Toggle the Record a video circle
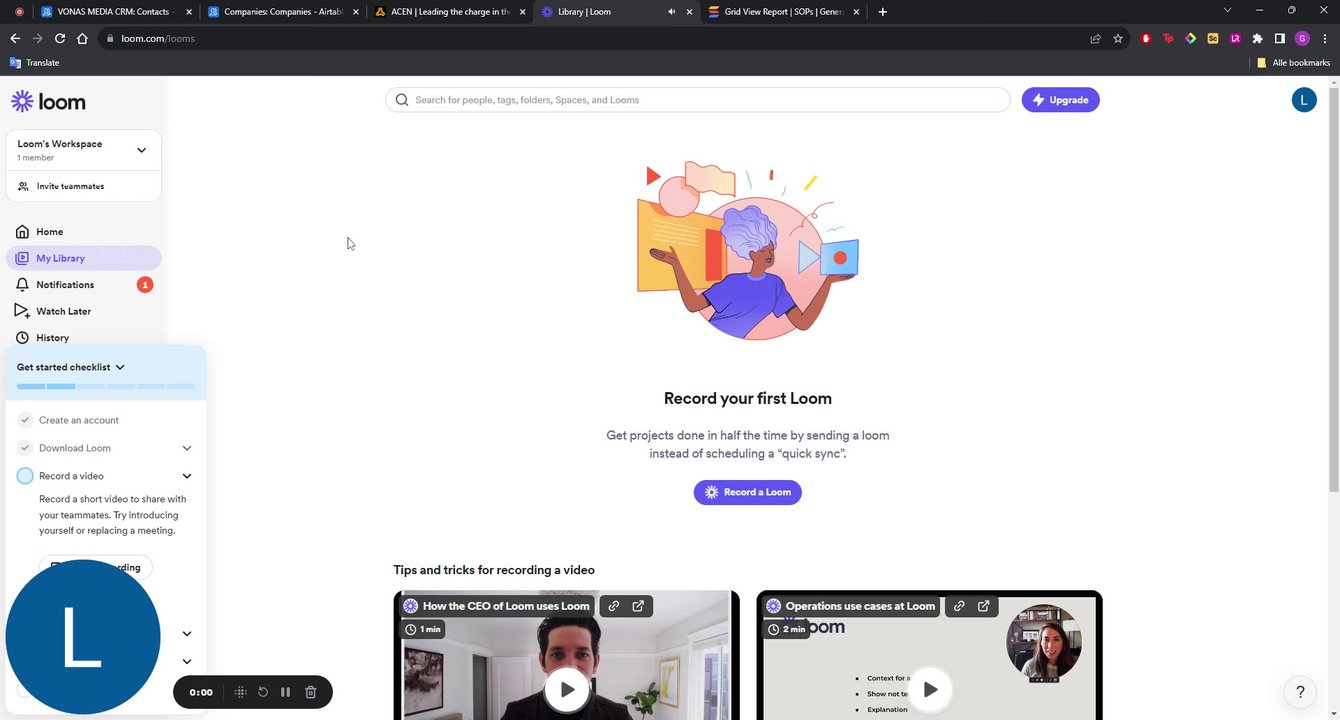This screenshot has width=1340, height=720. tap(25, 476)
